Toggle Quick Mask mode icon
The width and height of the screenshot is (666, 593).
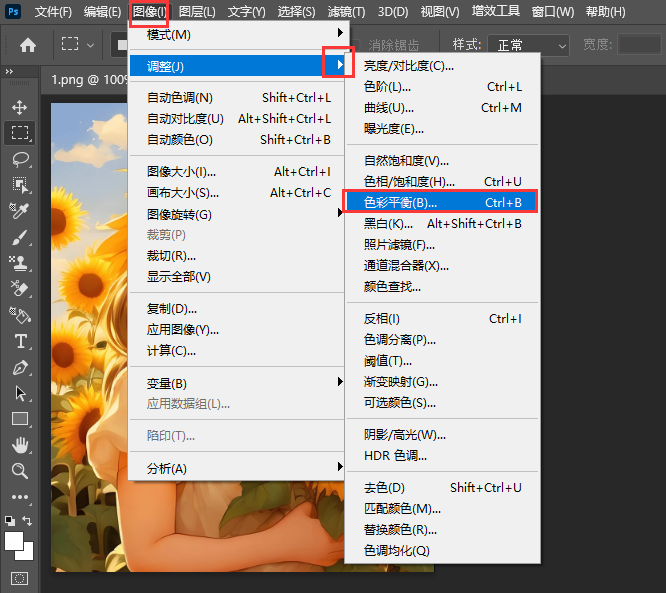pos(20,579)
